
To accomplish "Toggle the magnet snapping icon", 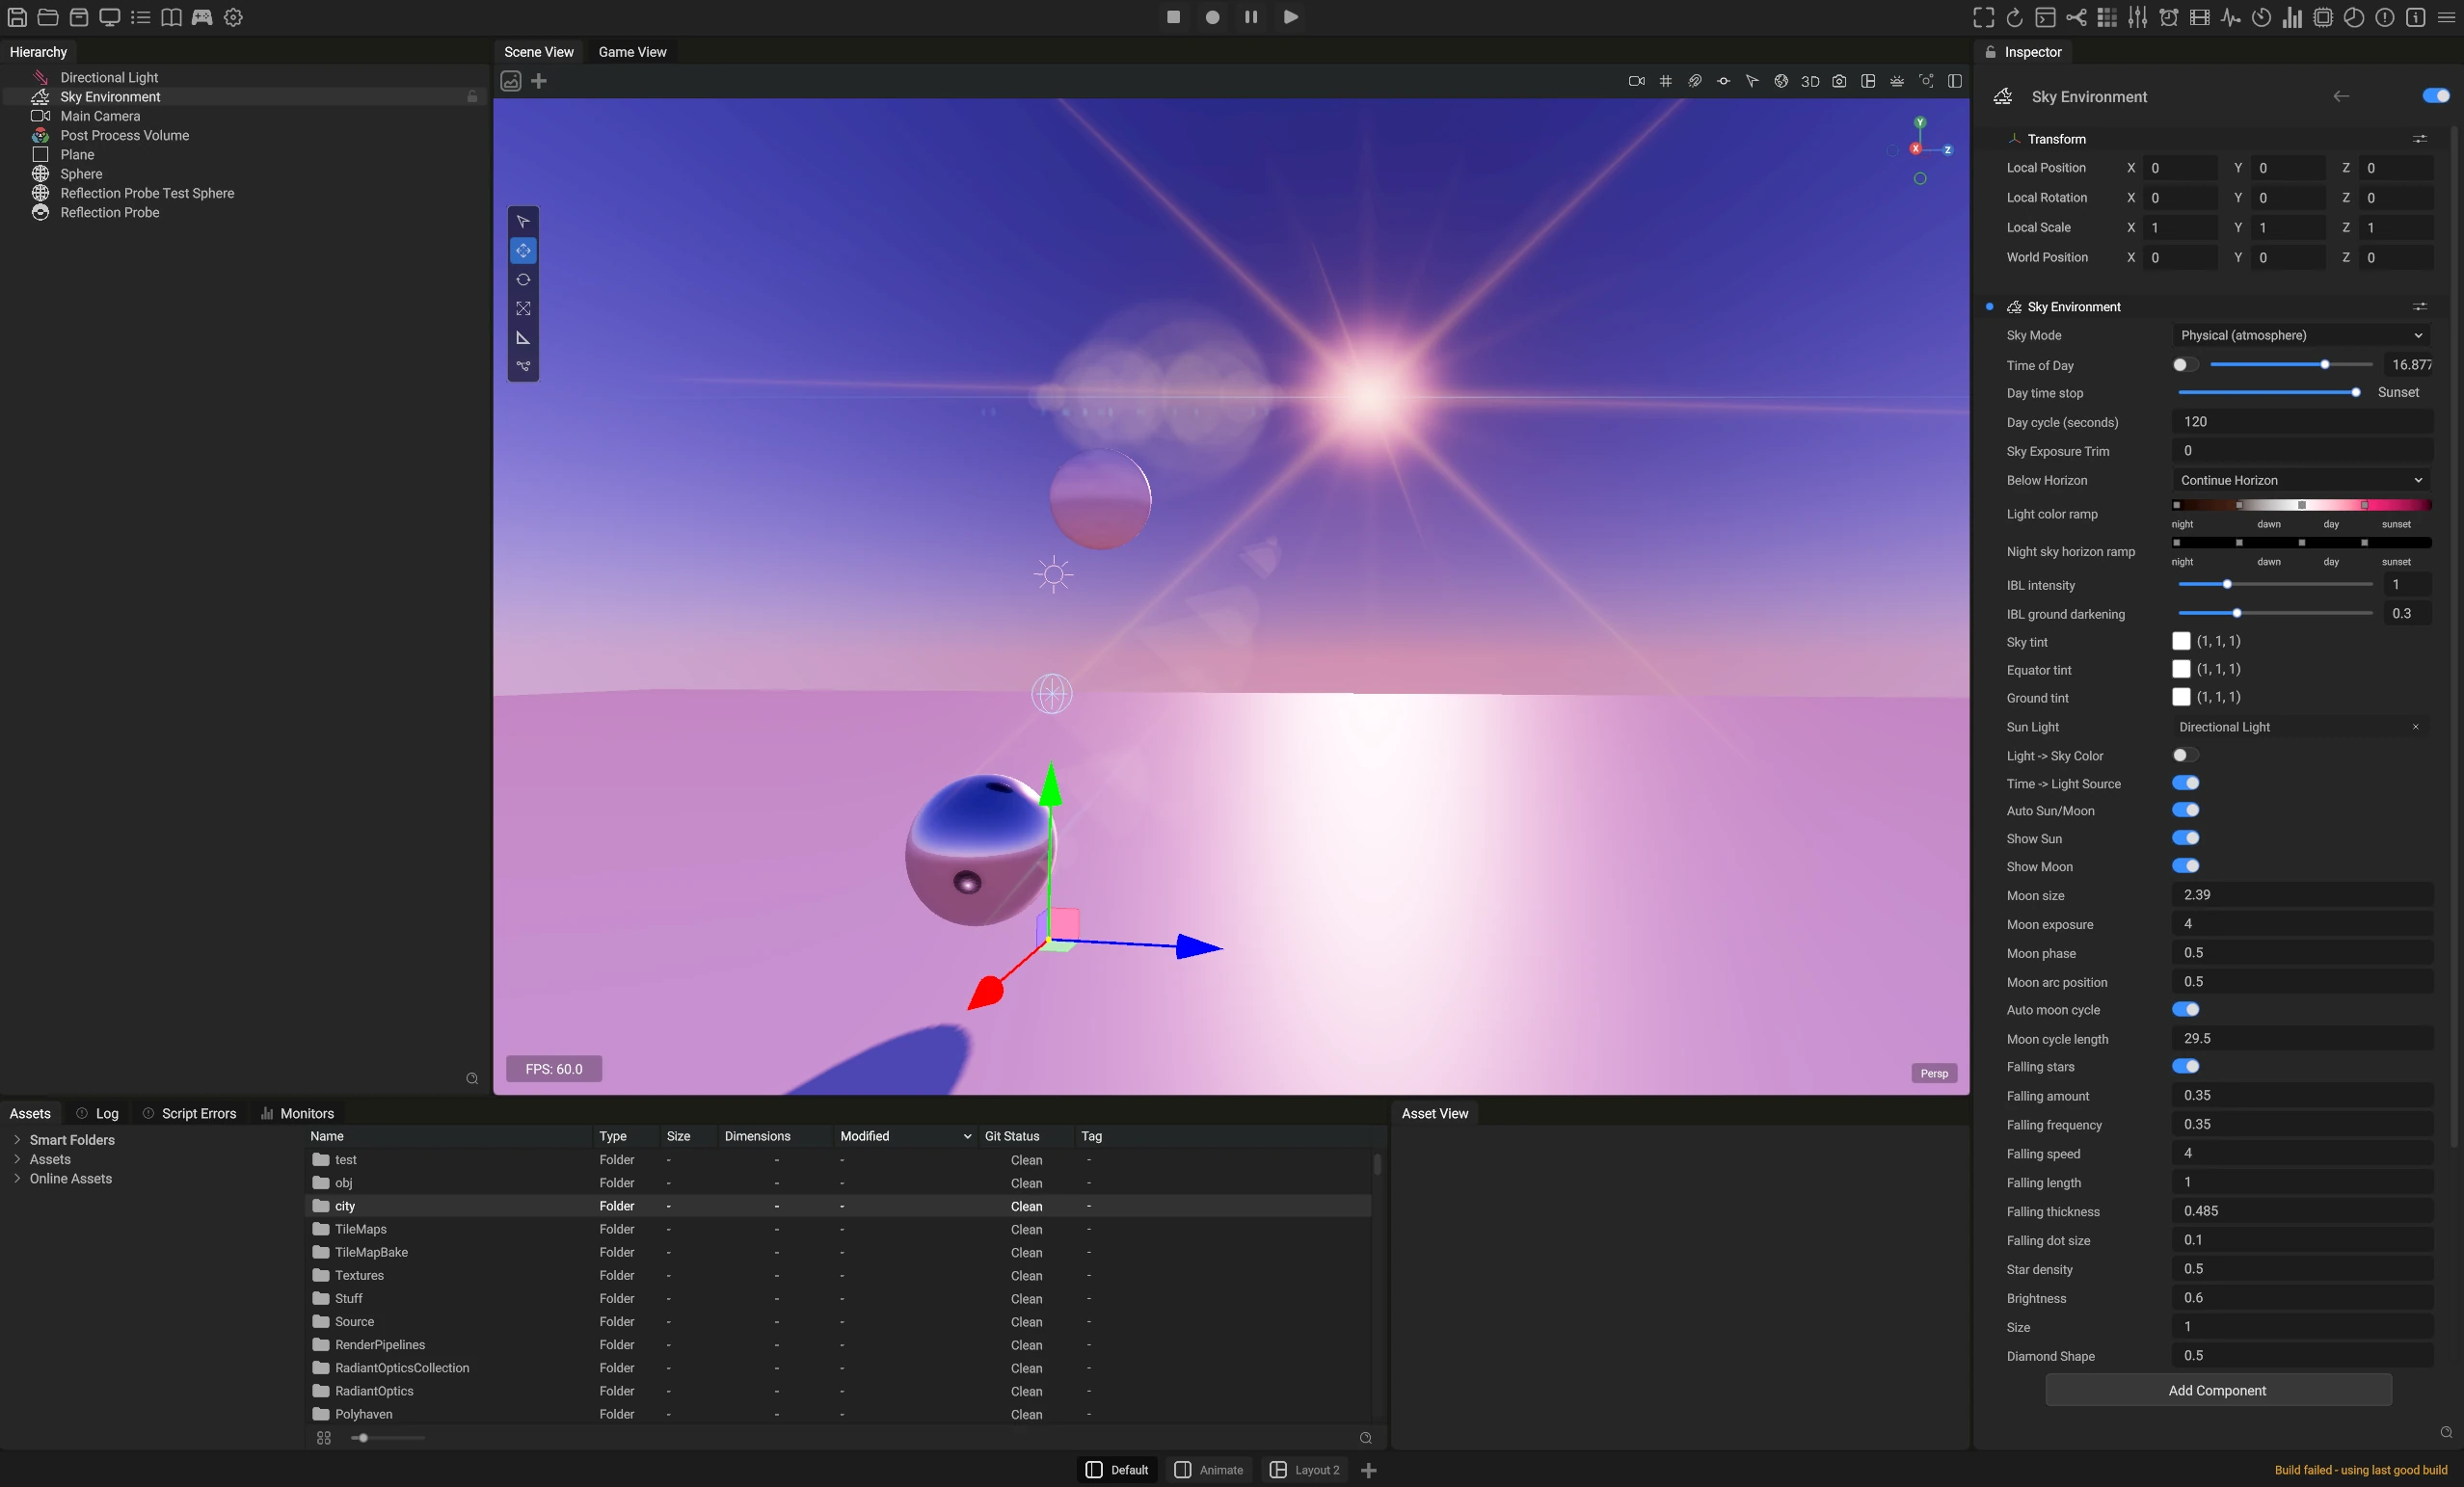I will click(x=1694, y=81).
